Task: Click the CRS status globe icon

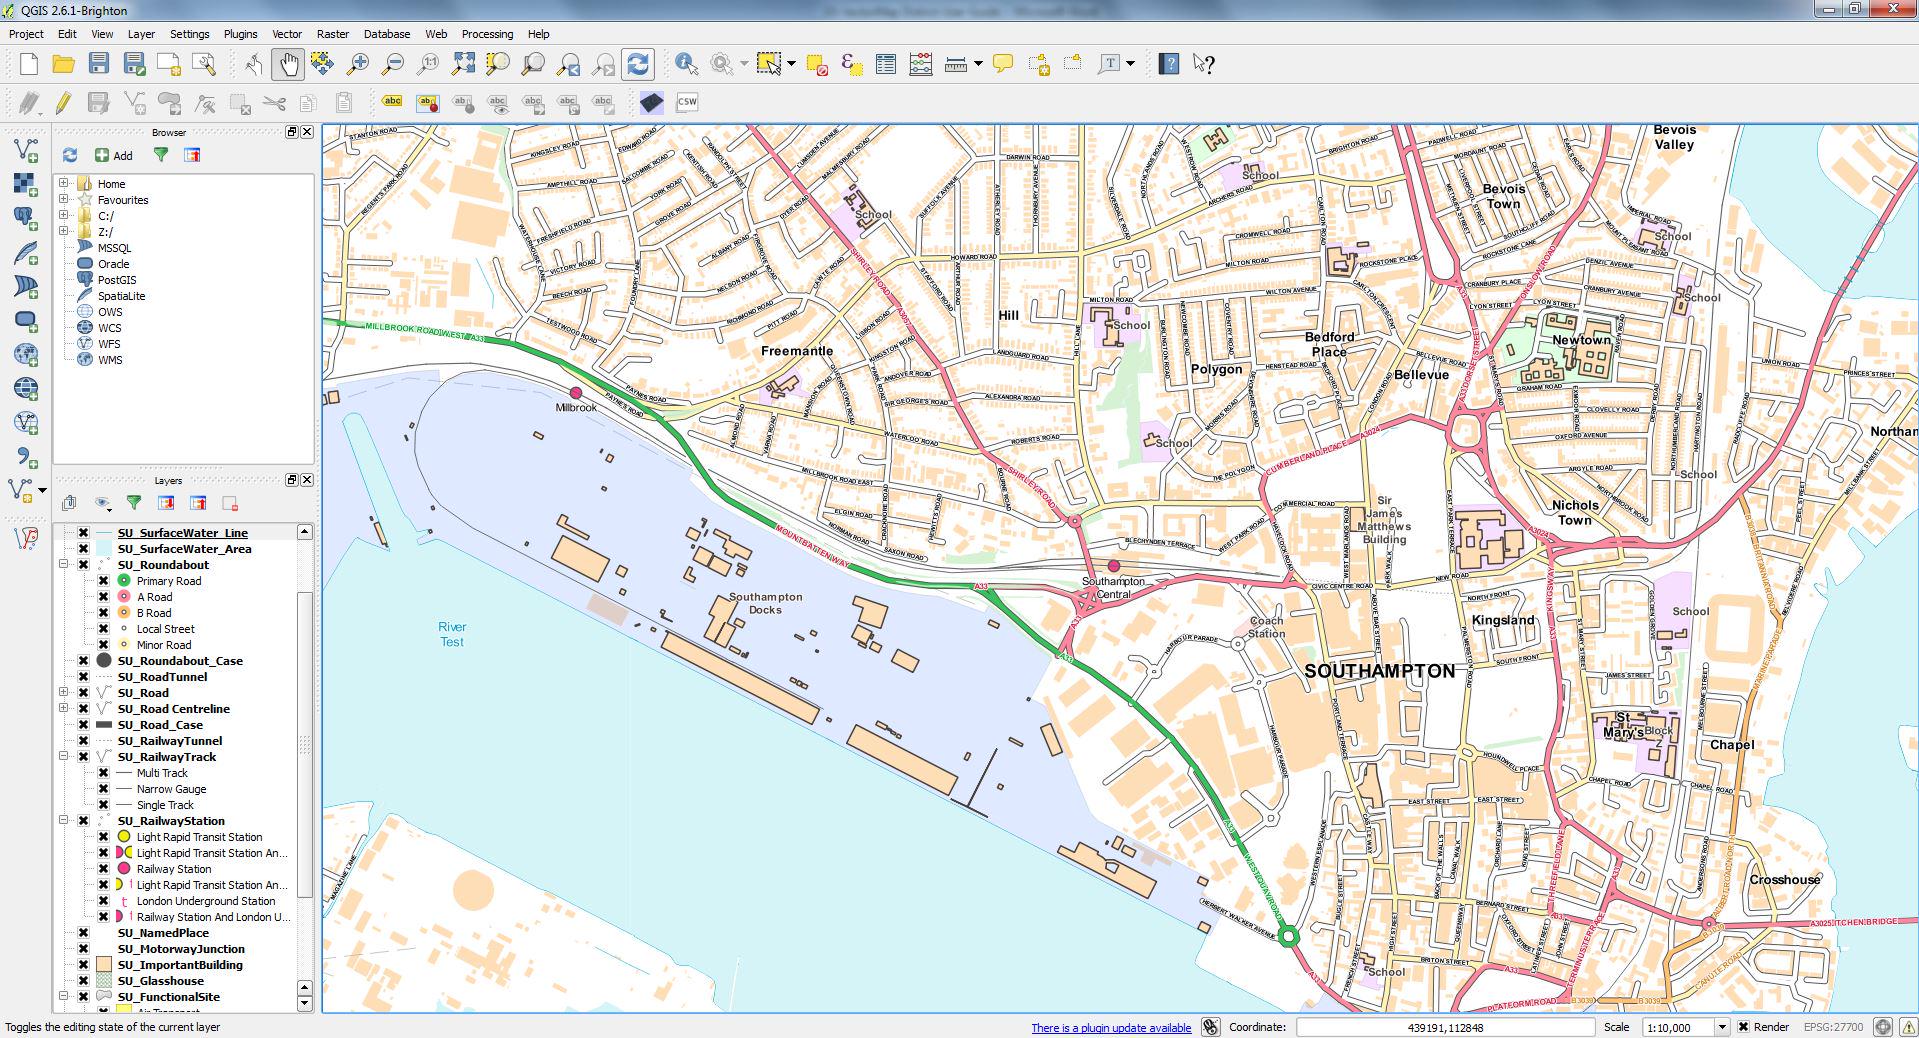Action: coord(1883,1027)
